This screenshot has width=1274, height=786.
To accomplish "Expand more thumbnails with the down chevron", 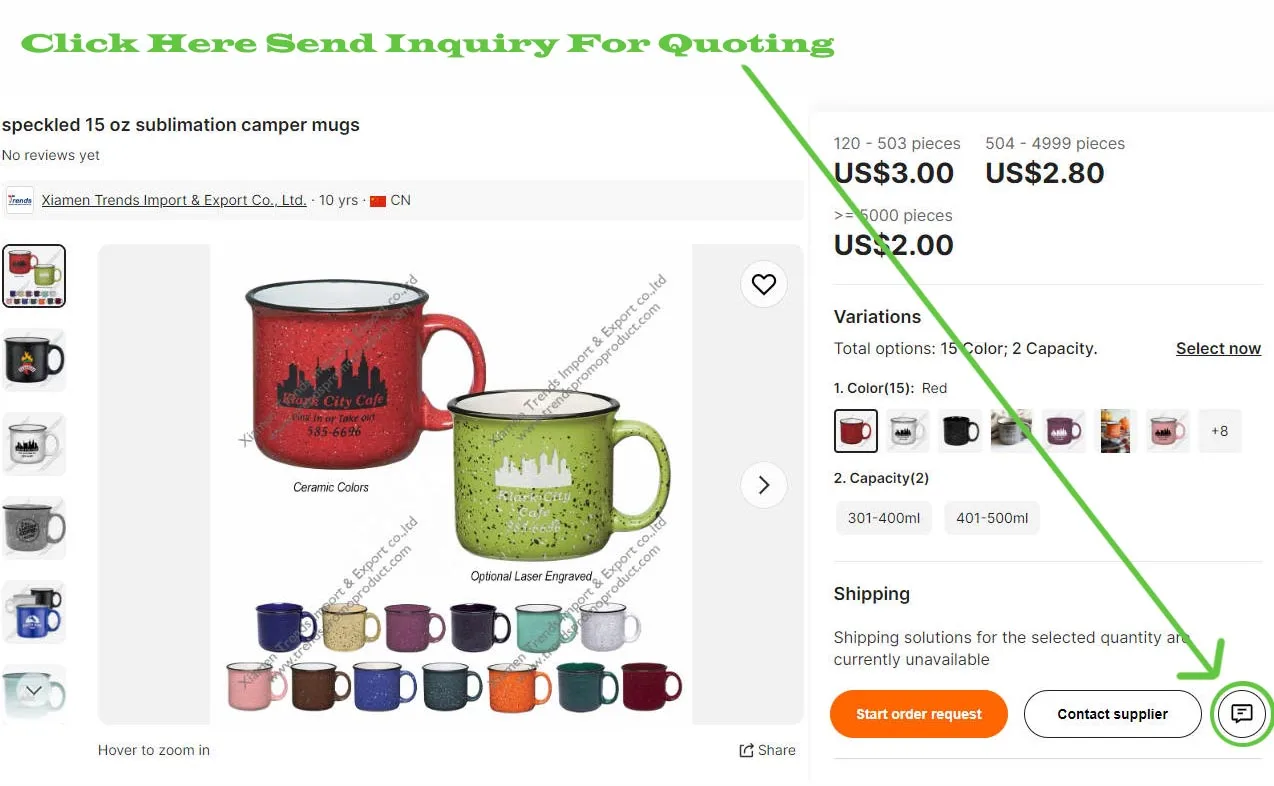I will (x=33, y=691).
